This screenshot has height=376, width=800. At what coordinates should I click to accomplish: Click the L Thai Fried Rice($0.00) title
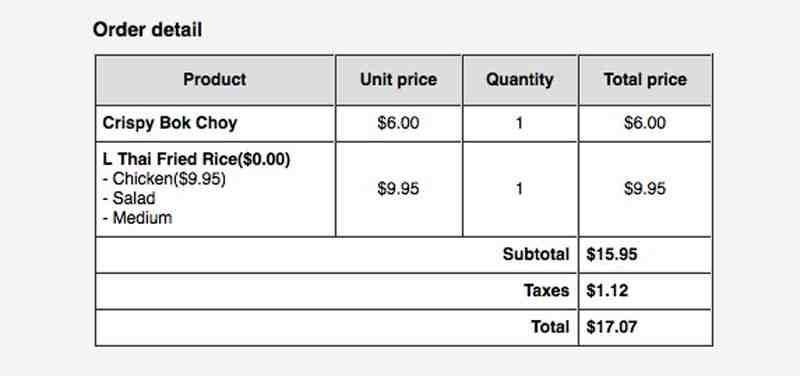(x=196, y=160)
